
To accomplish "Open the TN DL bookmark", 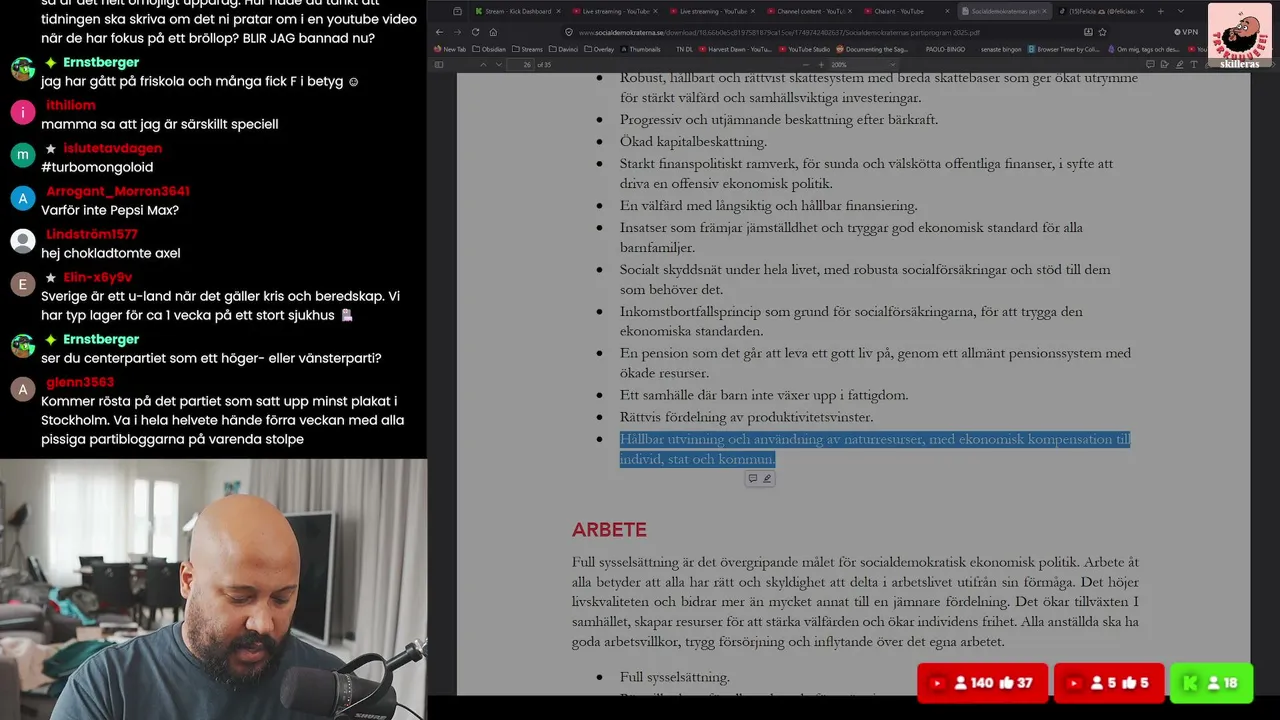I will 684,48.
